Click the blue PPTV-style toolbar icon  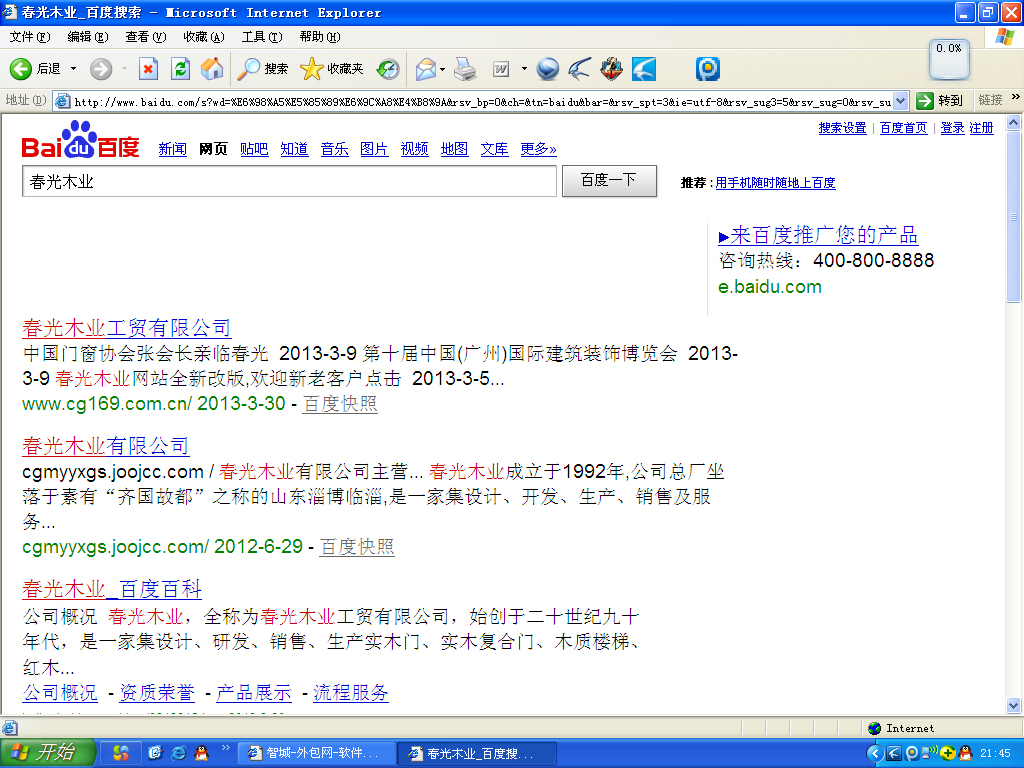[x=707, y=69]
